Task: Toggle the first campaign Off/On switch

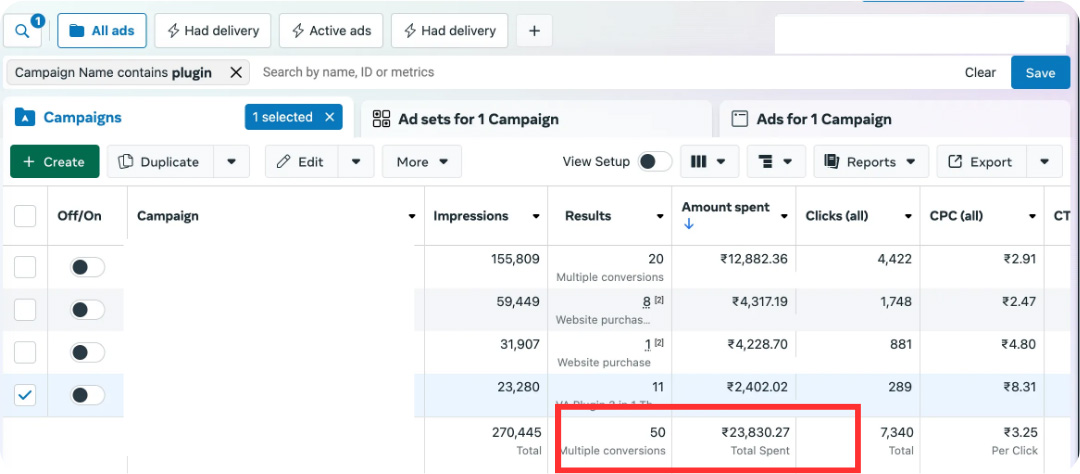Action: click(87, 267)
